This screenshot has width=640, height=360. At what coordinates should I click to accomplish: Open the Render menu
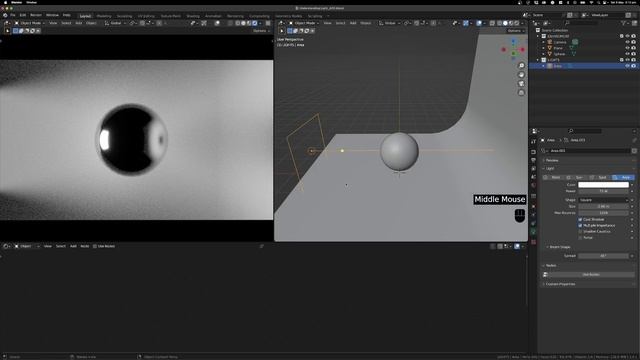pos(36,15)
